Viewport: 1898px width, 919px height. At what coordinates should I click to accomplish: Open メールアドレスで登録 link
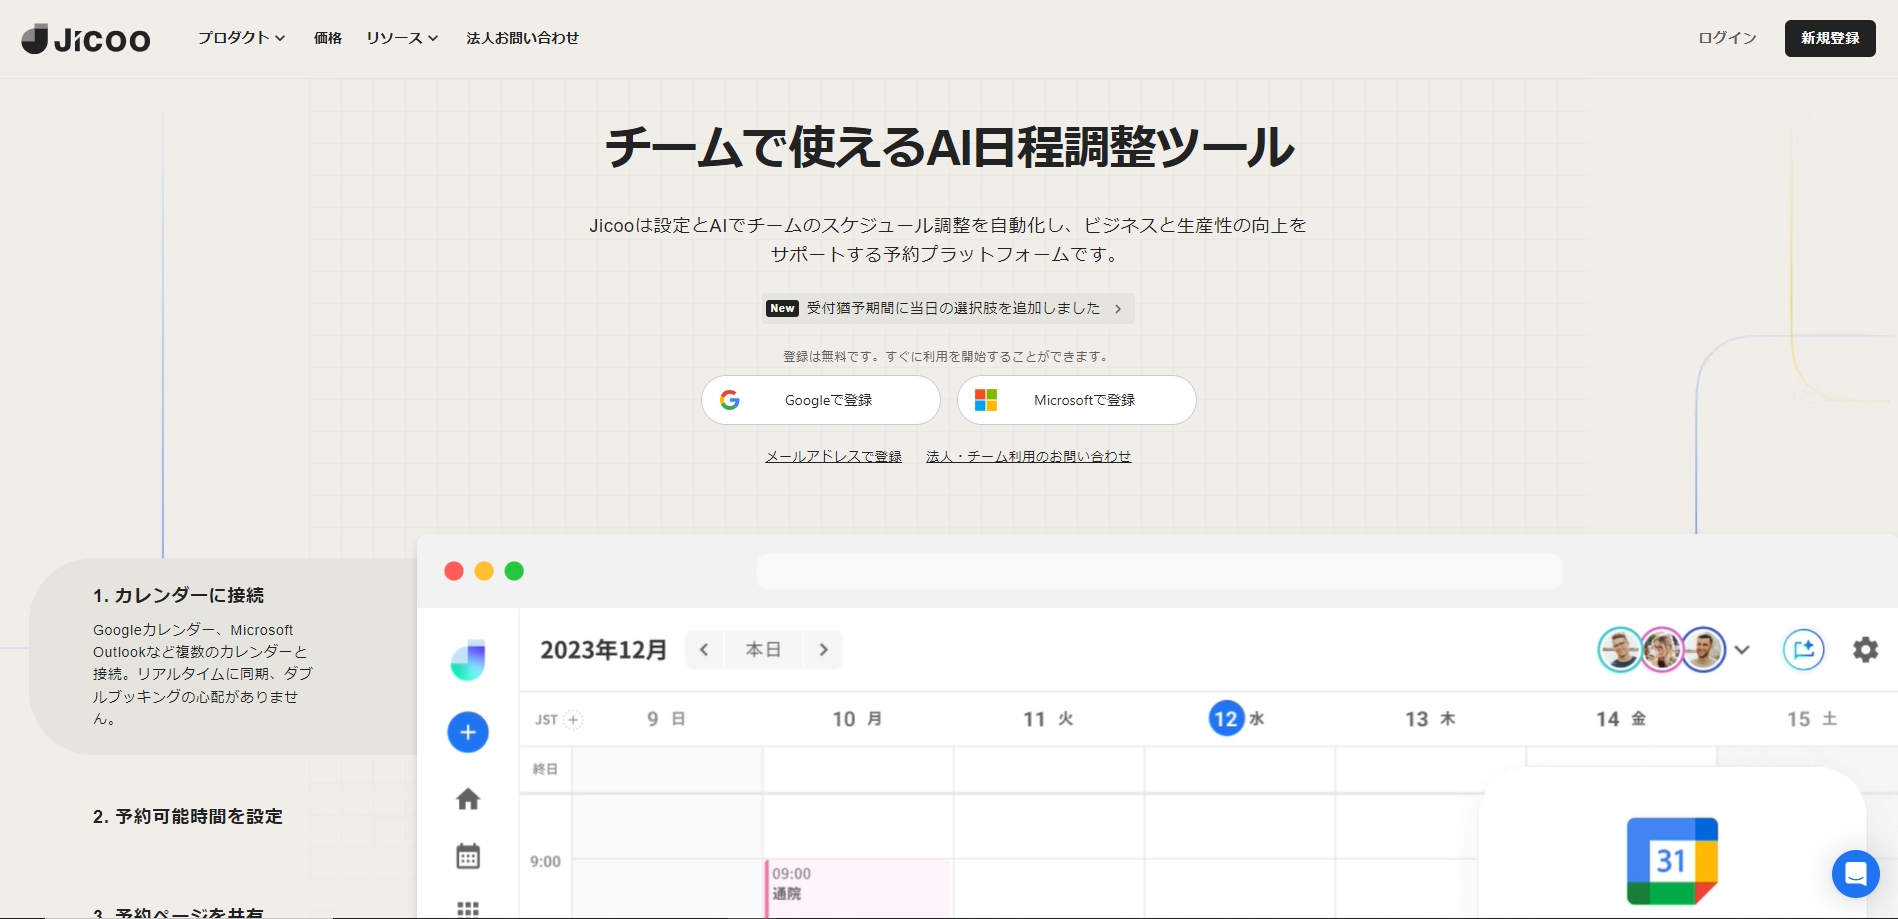[834, 456]
